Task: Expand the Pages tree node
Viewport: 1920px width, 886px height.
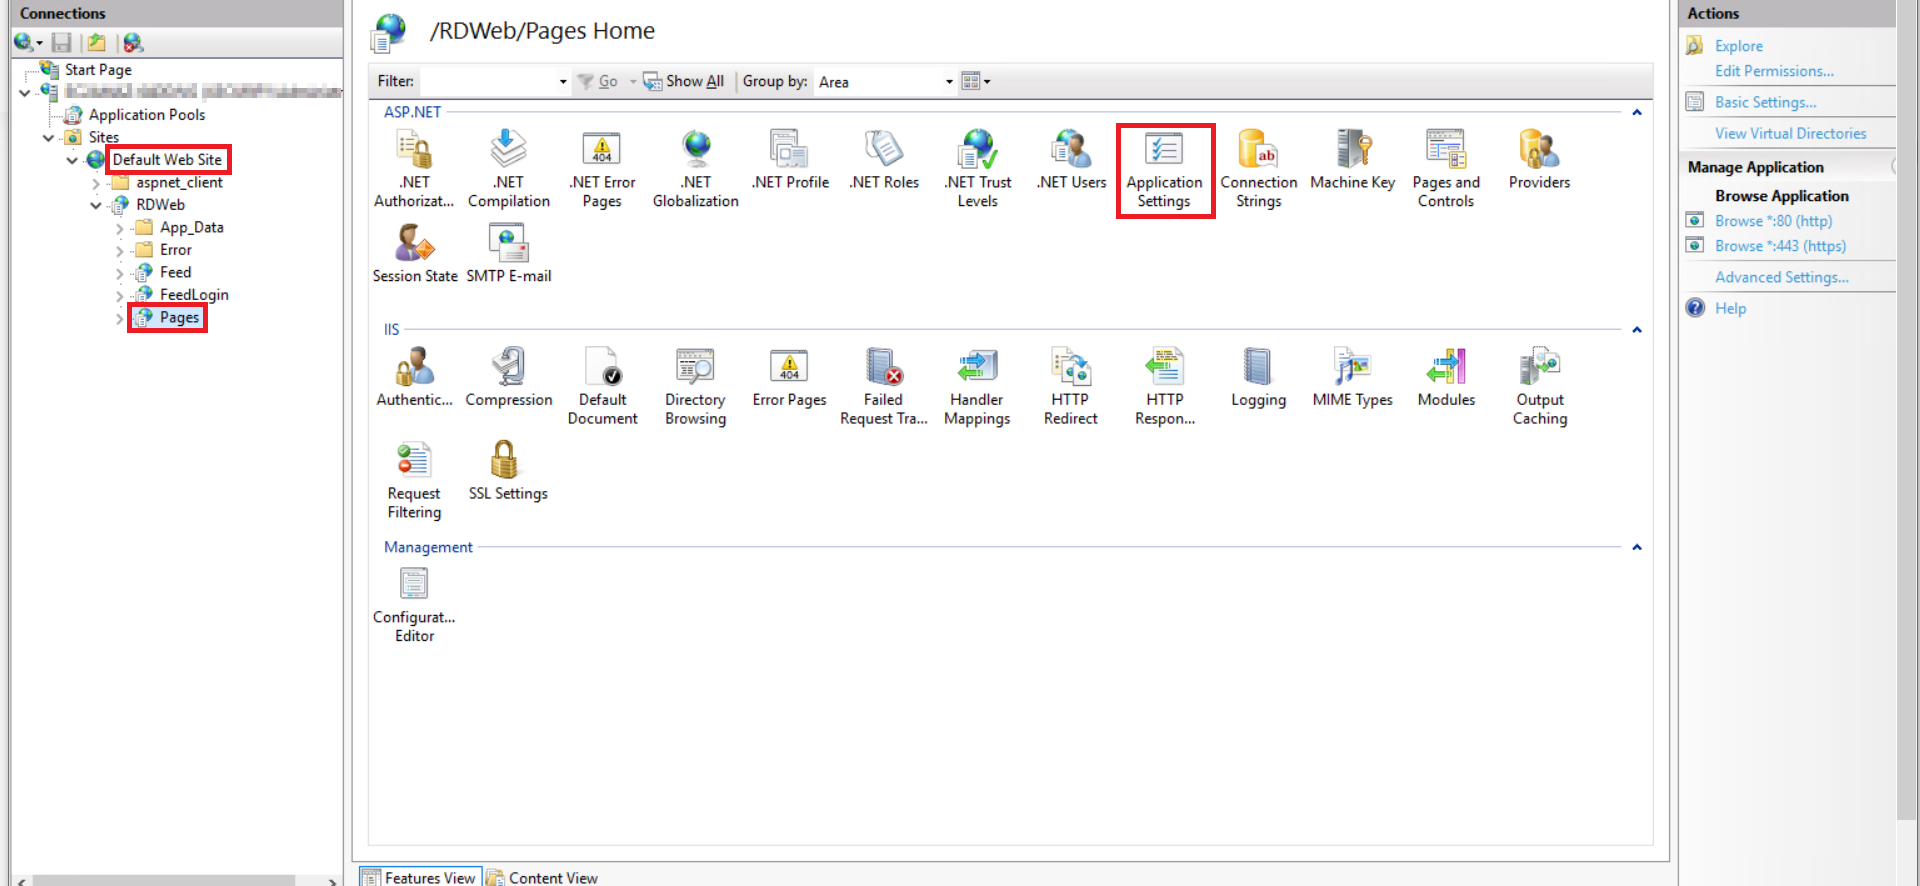Action: [120, 318]
